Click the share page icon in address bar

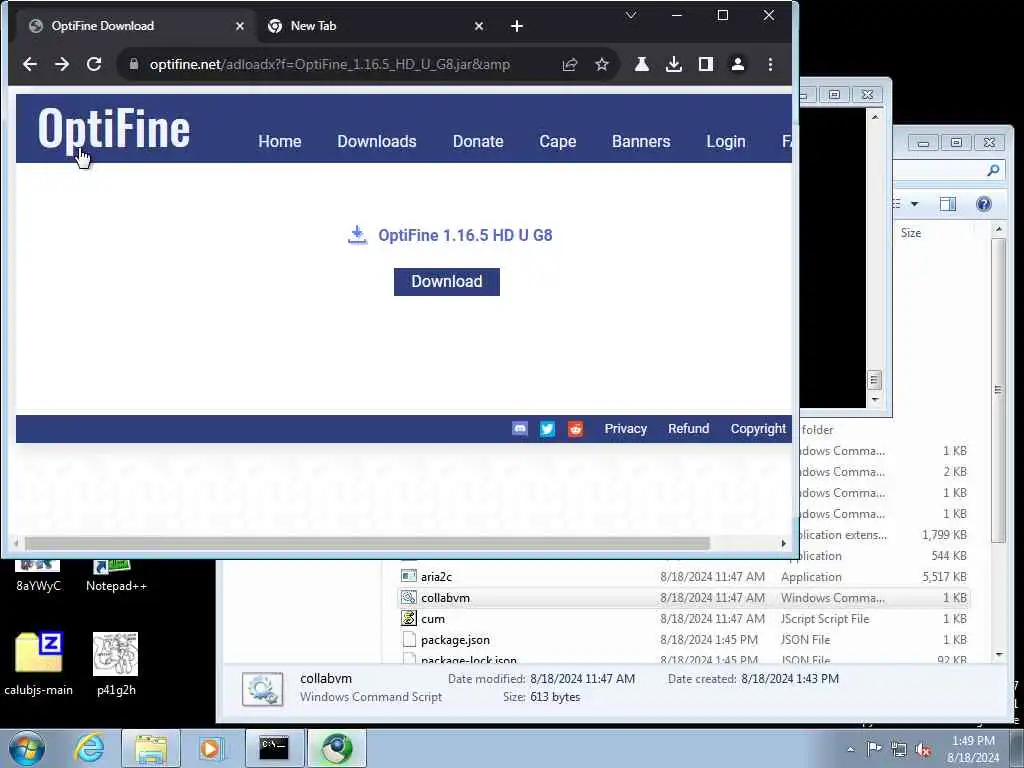569,64
